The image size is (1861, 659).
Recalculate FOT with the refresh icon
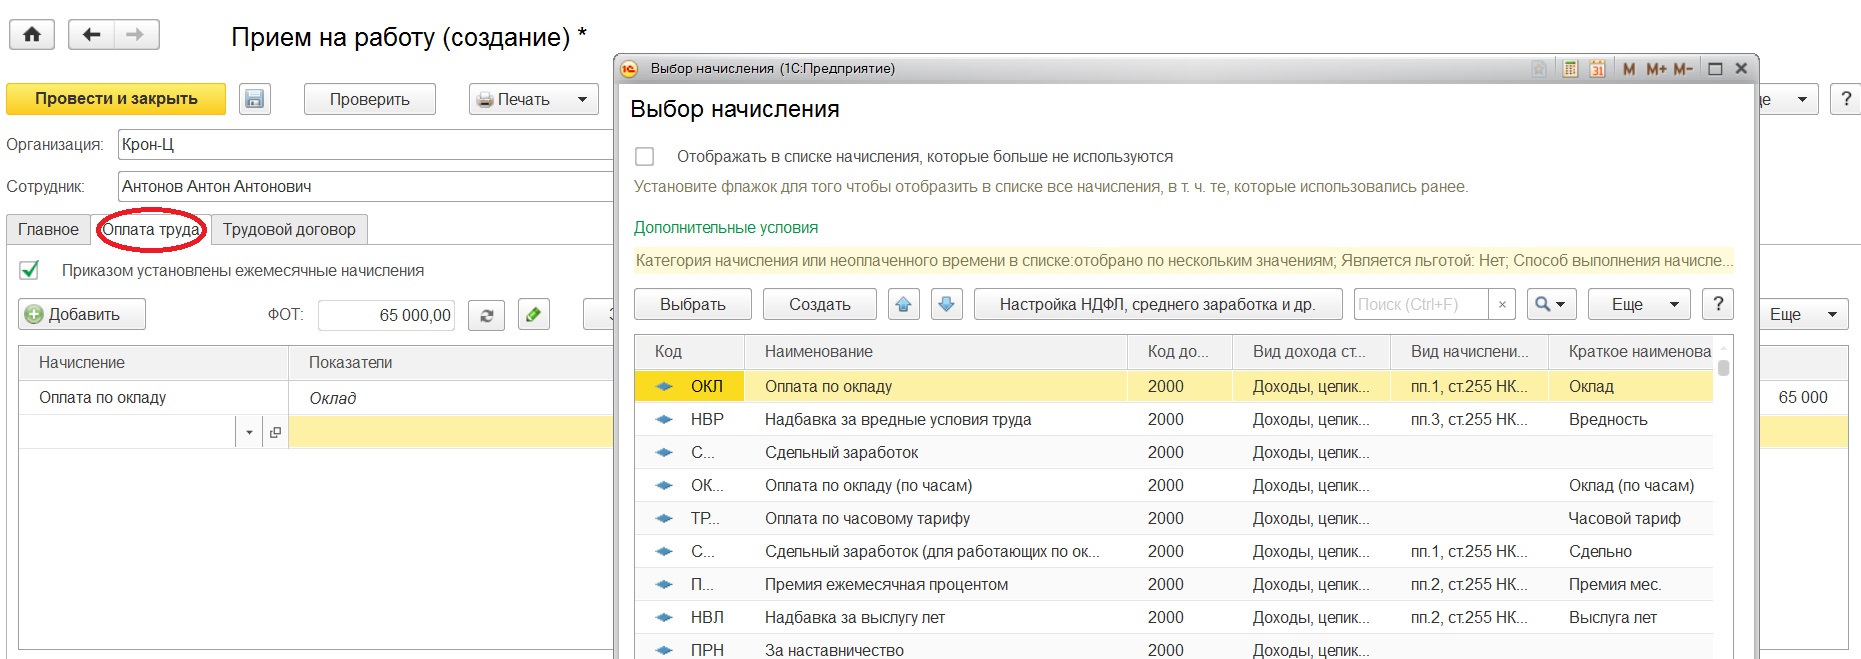coord(487,315)
